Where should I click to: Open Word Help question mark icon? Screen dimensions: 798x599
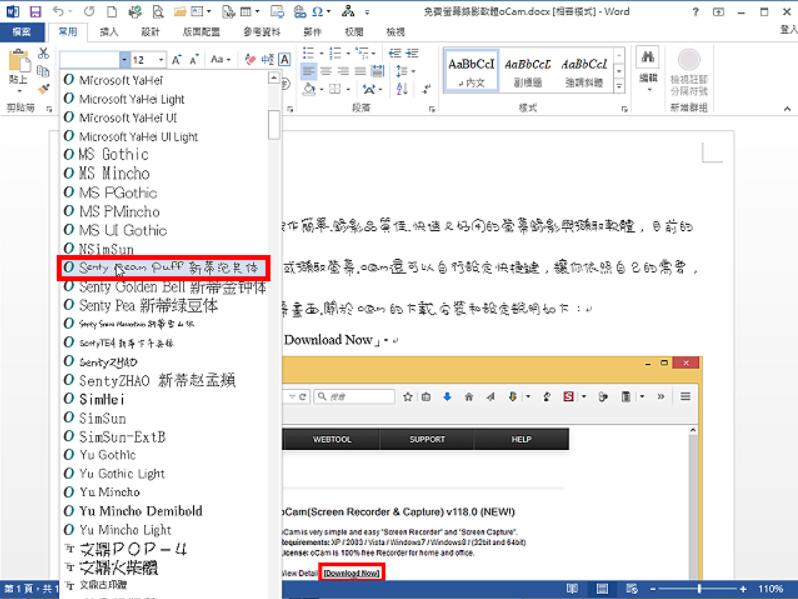696,11
